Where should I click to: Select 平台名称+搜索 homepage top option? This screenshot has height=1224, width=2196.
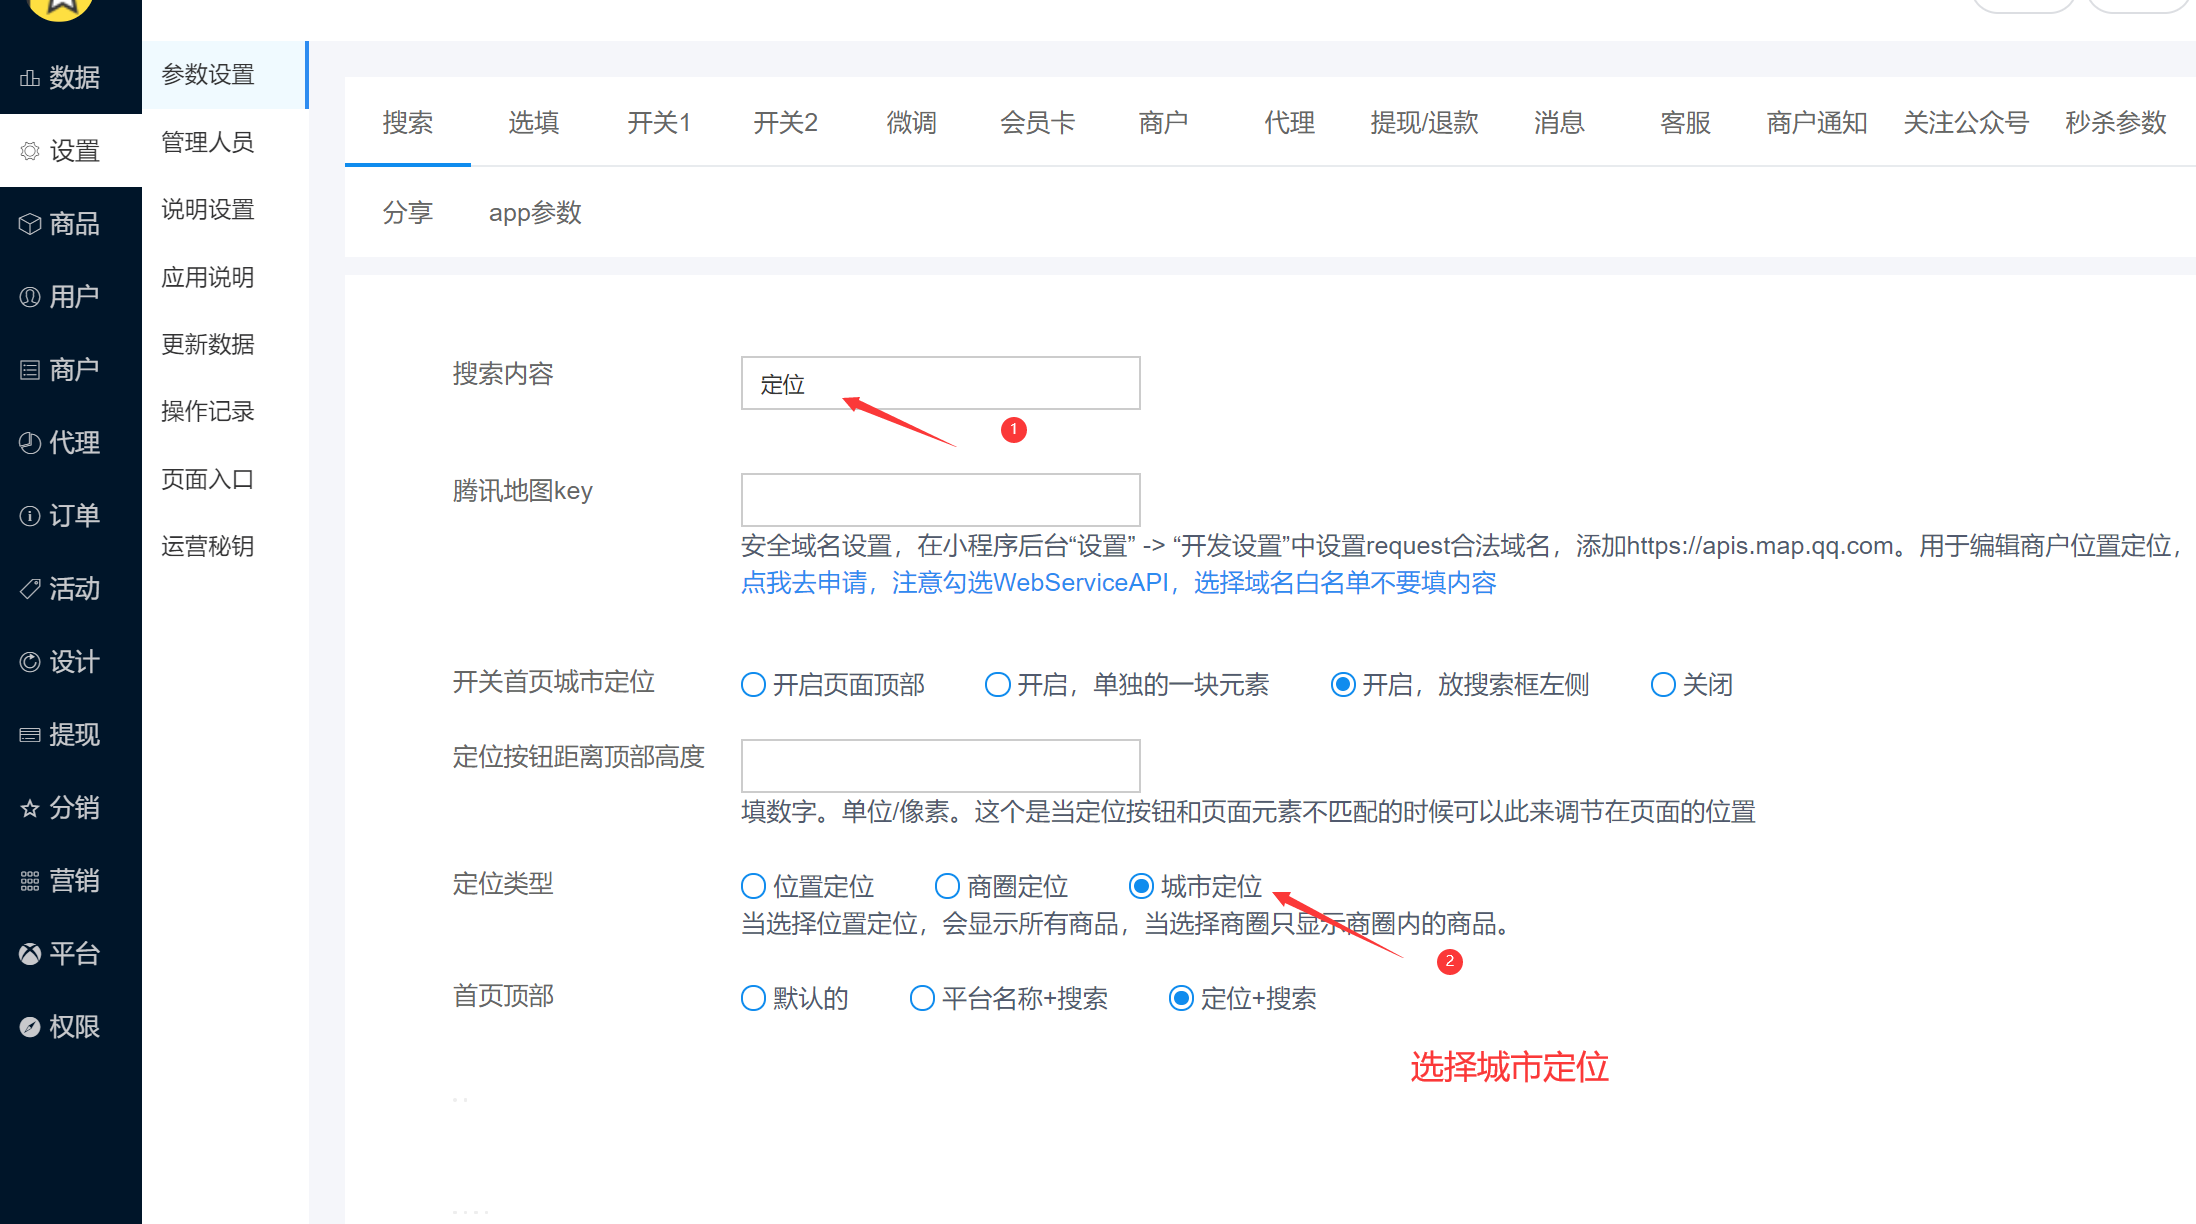922,998
